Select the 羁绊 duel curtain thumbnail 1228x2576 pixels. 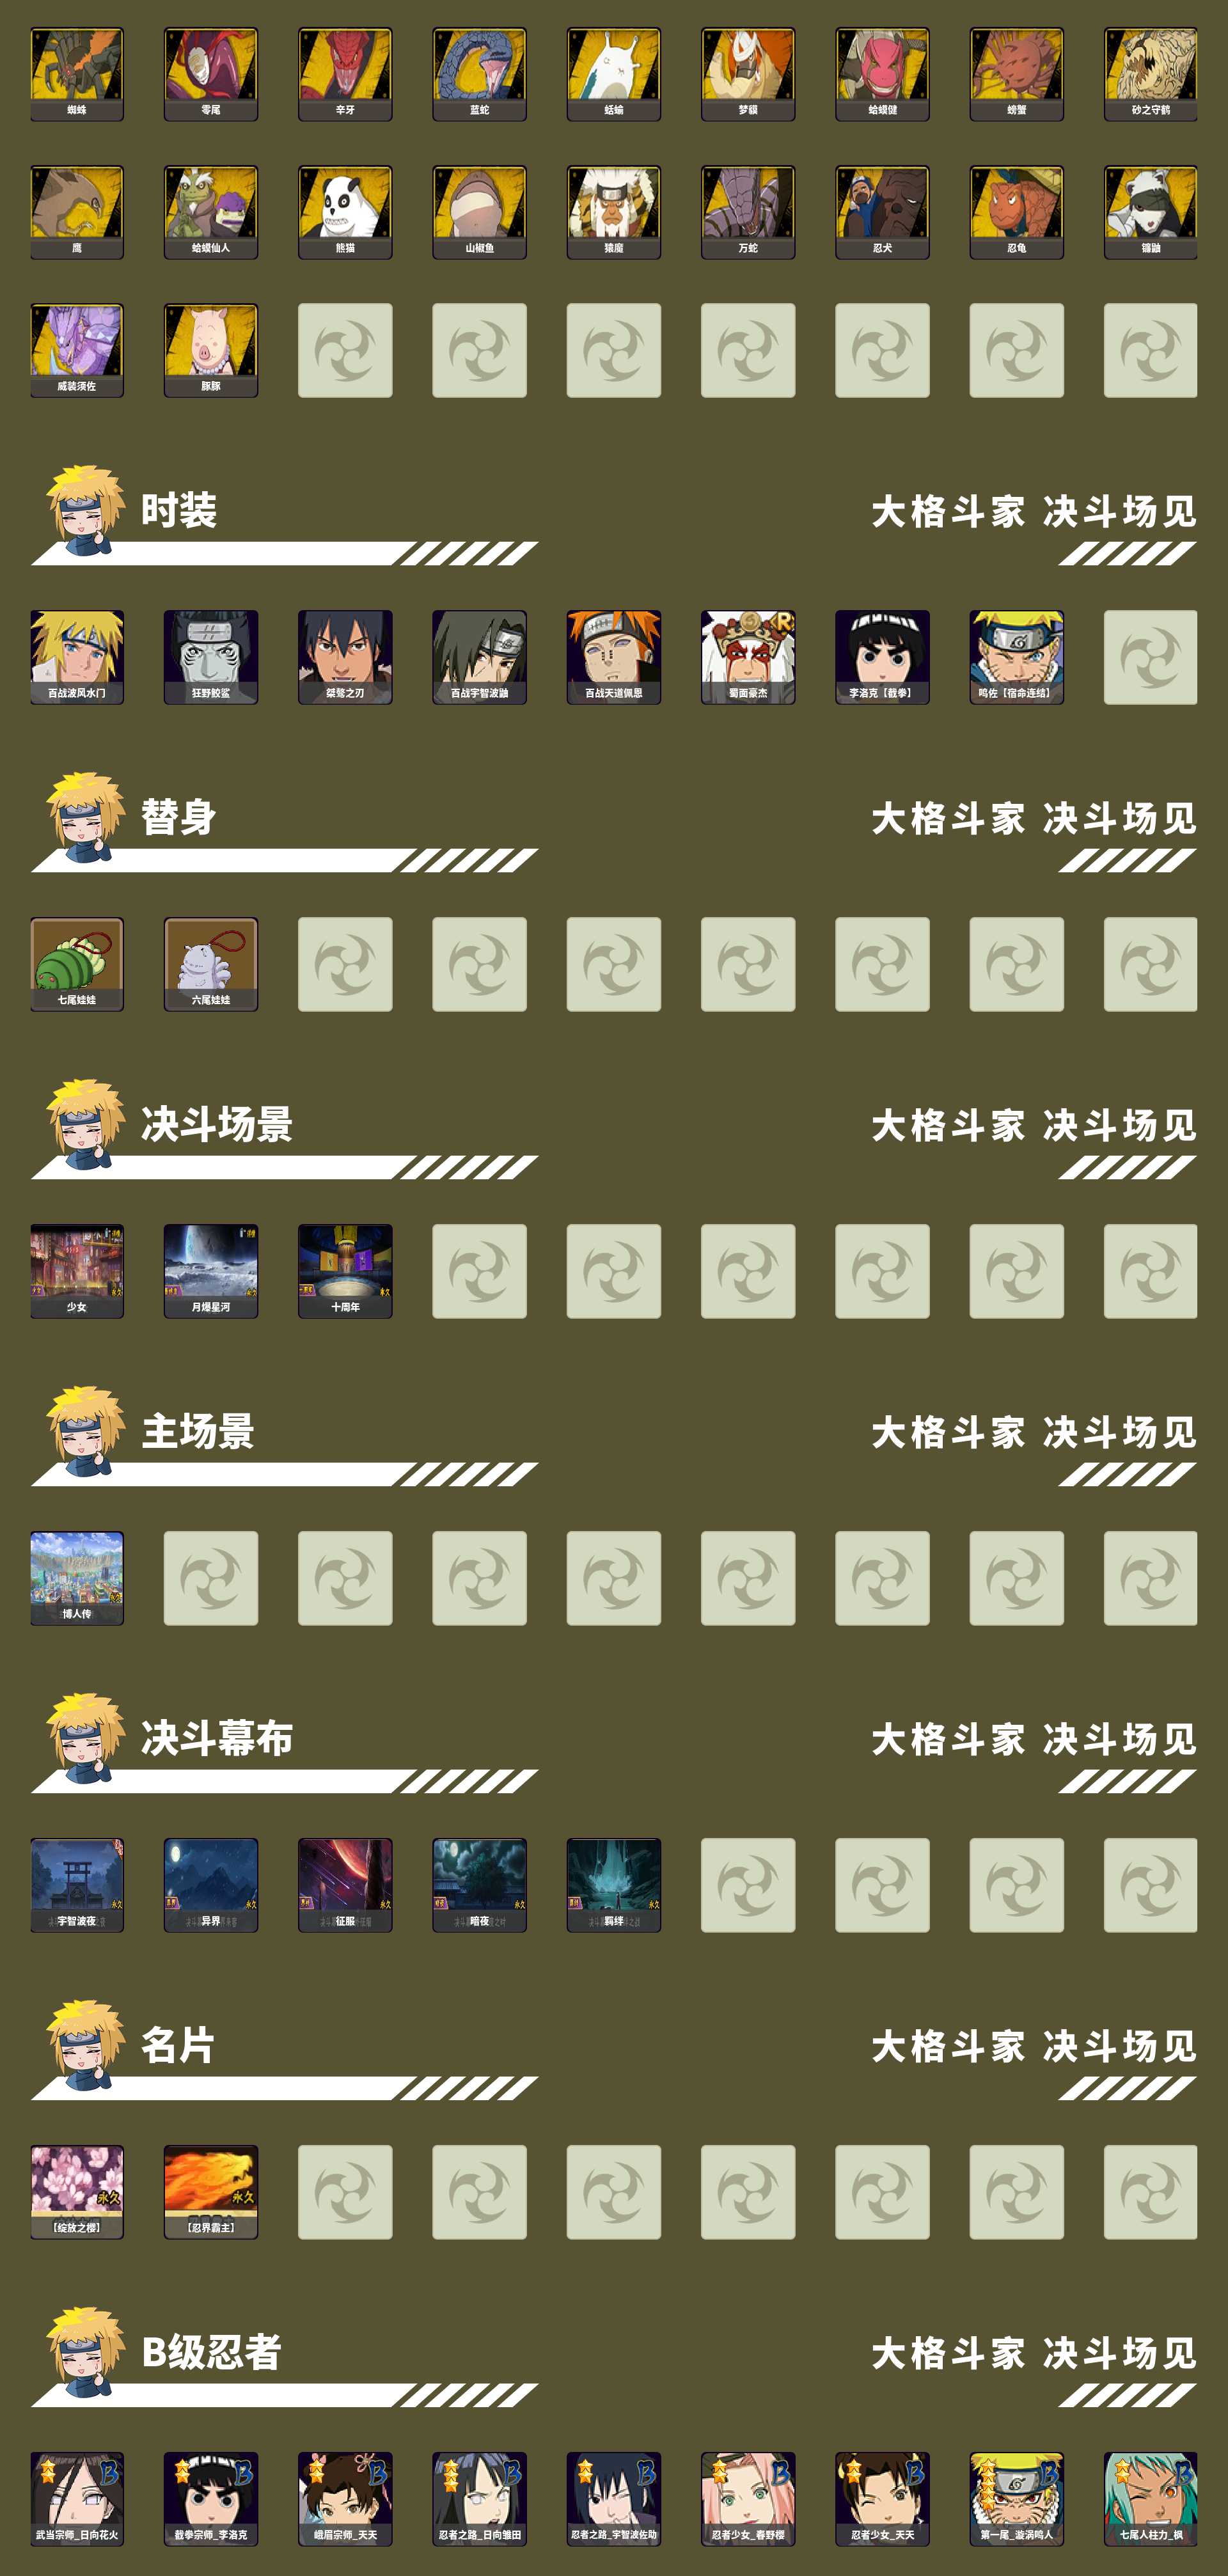(614, 1885)
